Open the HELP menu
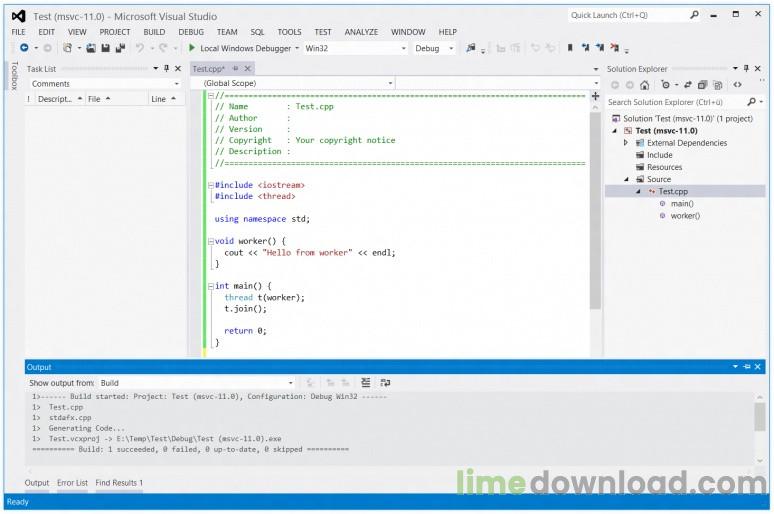The image size is (774, 514). coord(448,32)
